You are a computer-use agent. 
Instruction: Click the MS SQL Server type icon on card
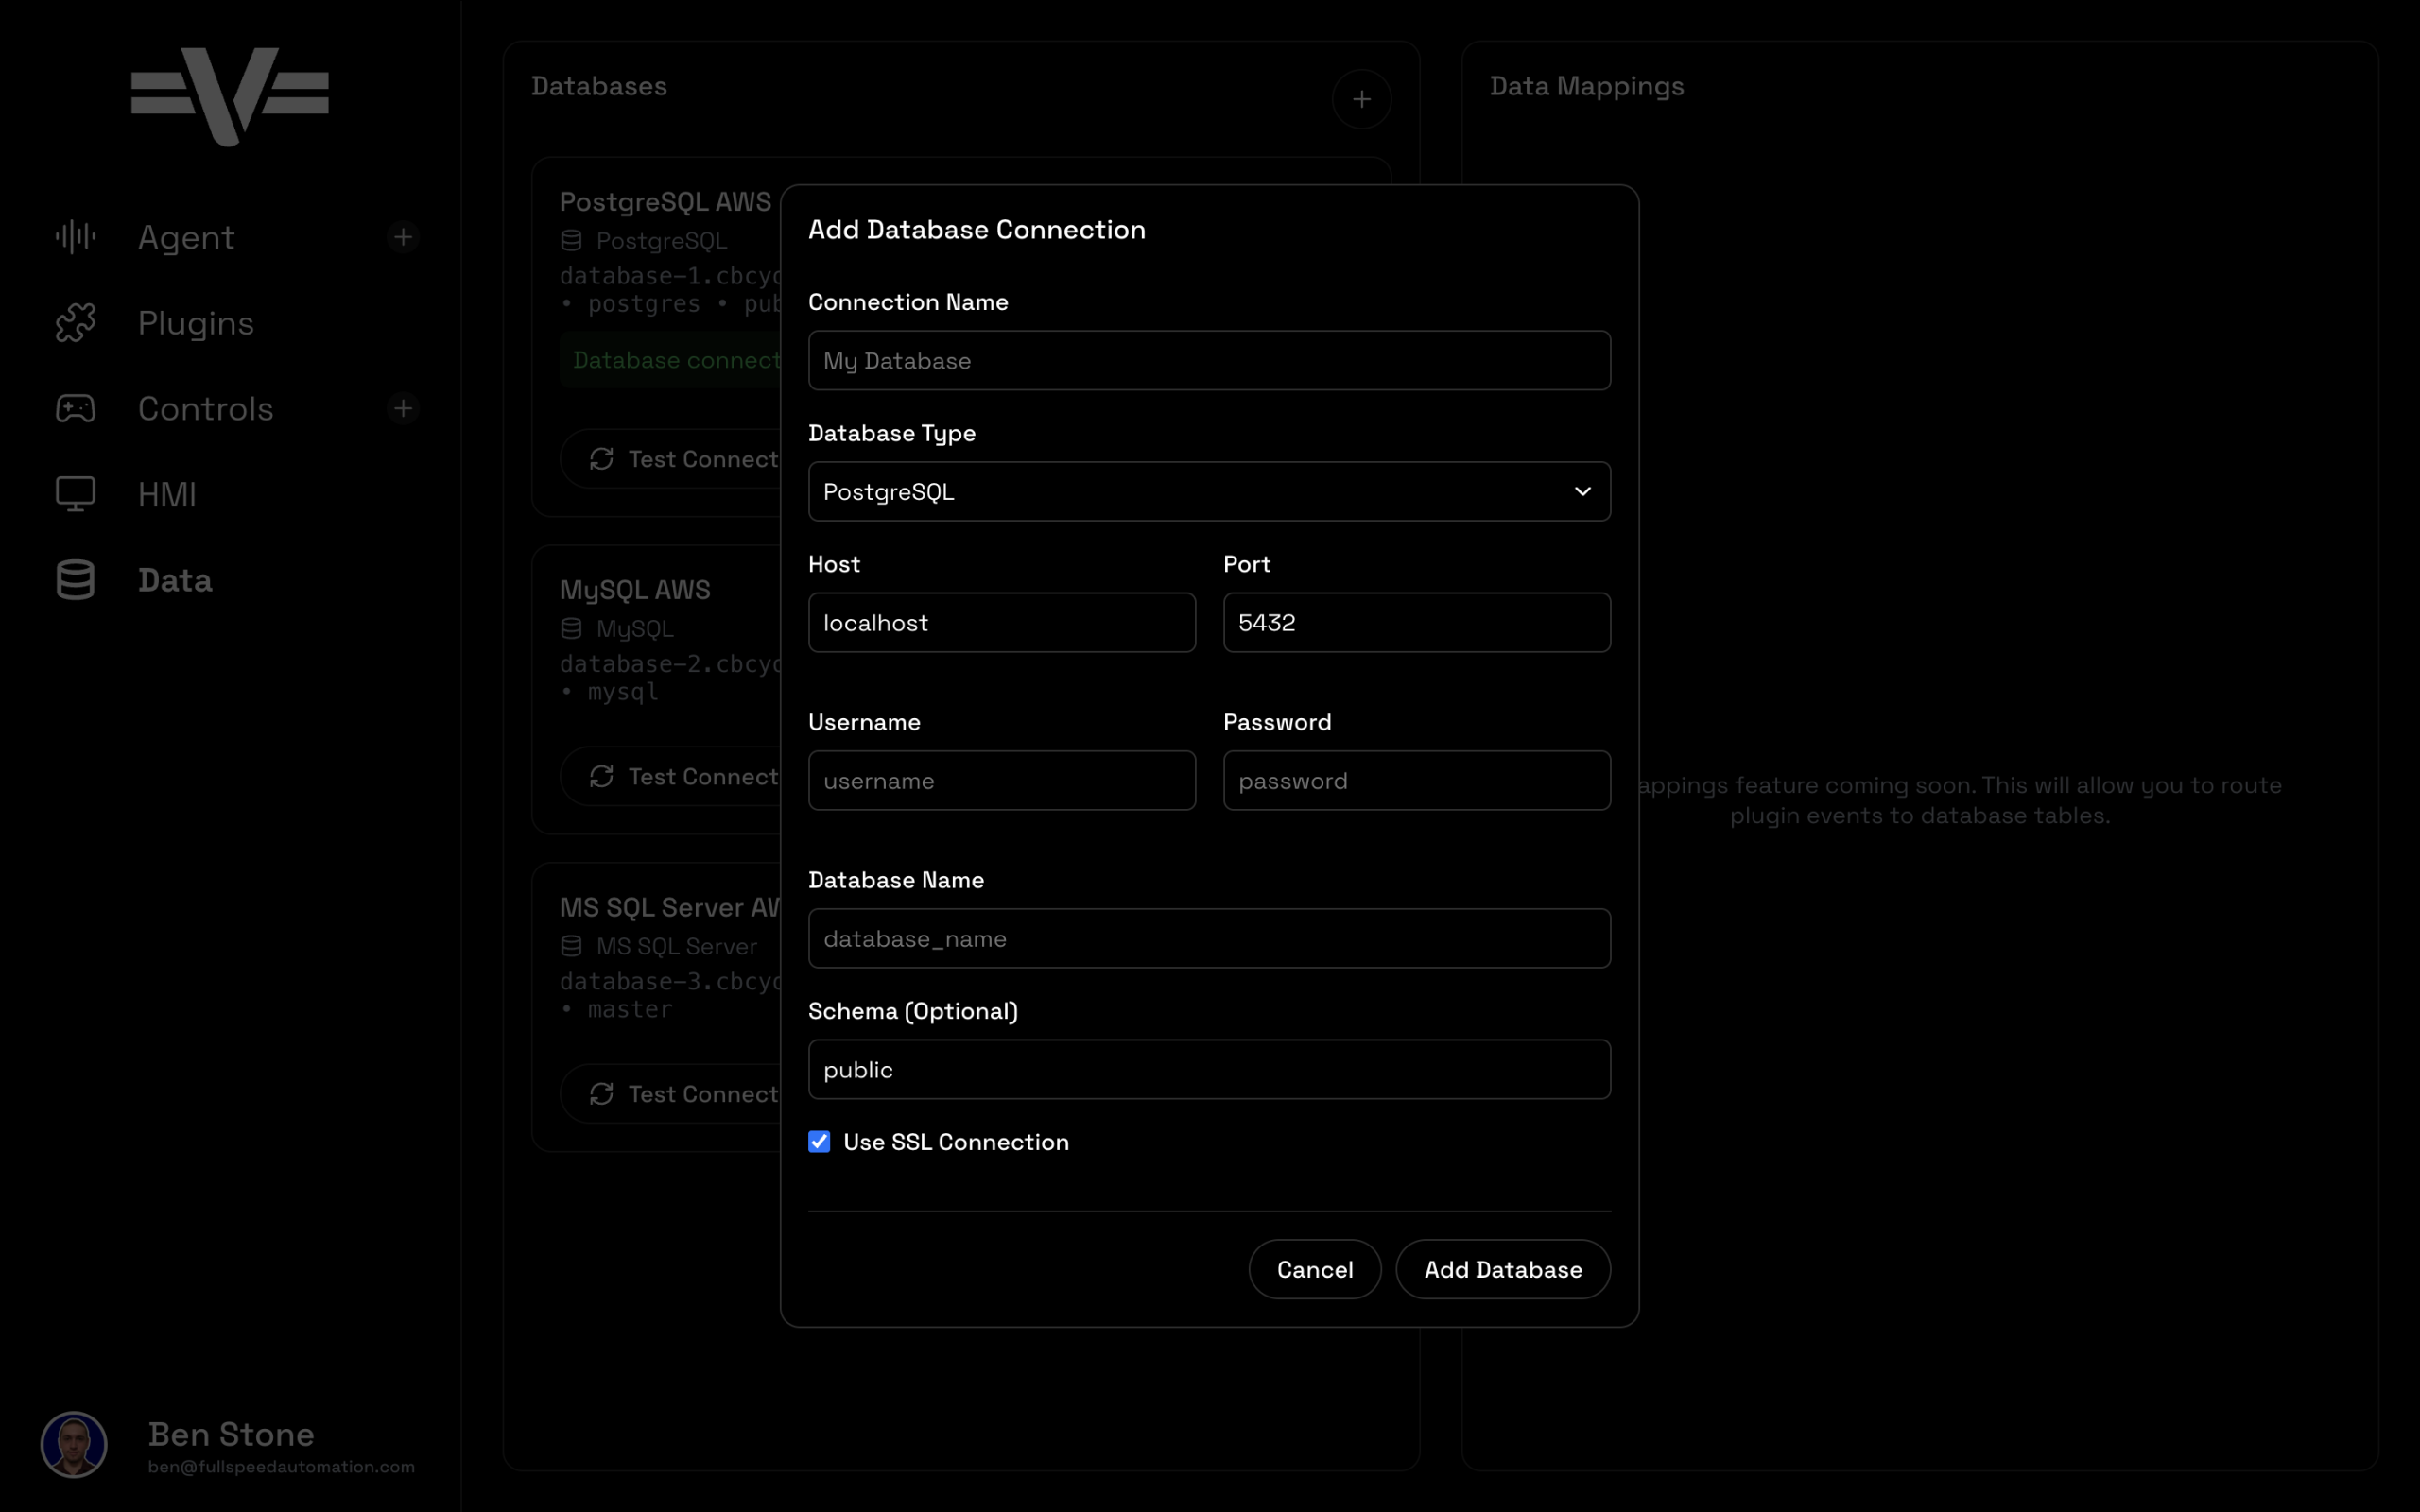click(x=571, y=945)
